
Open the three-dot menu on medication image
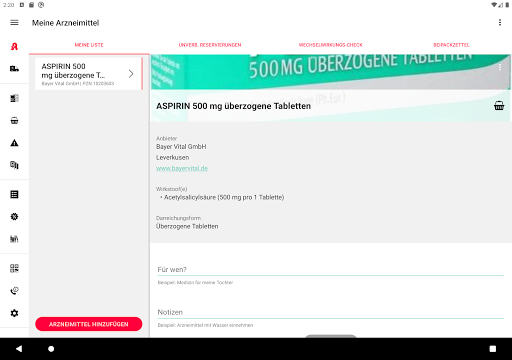(x=500, y=67)
